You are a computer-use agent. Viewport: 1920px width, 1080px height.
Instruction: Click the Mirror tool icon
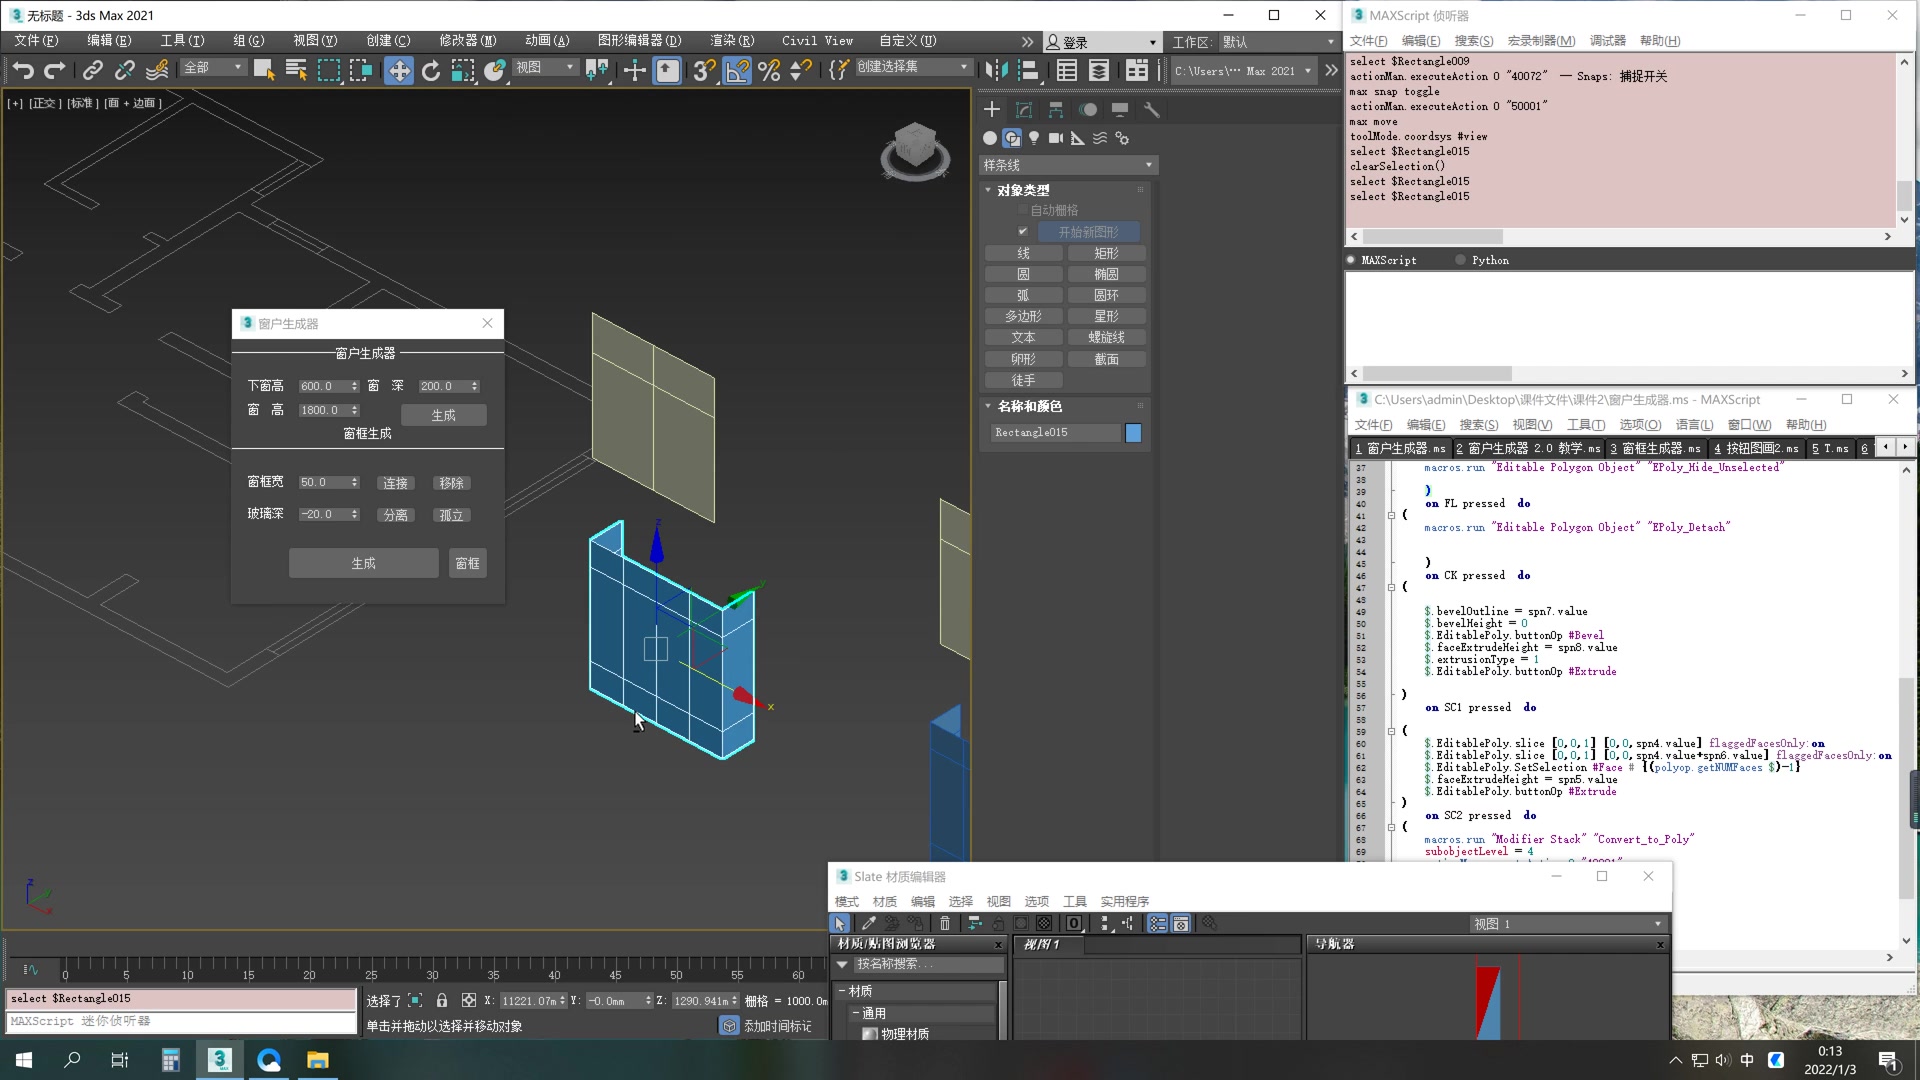coord(996,70)
